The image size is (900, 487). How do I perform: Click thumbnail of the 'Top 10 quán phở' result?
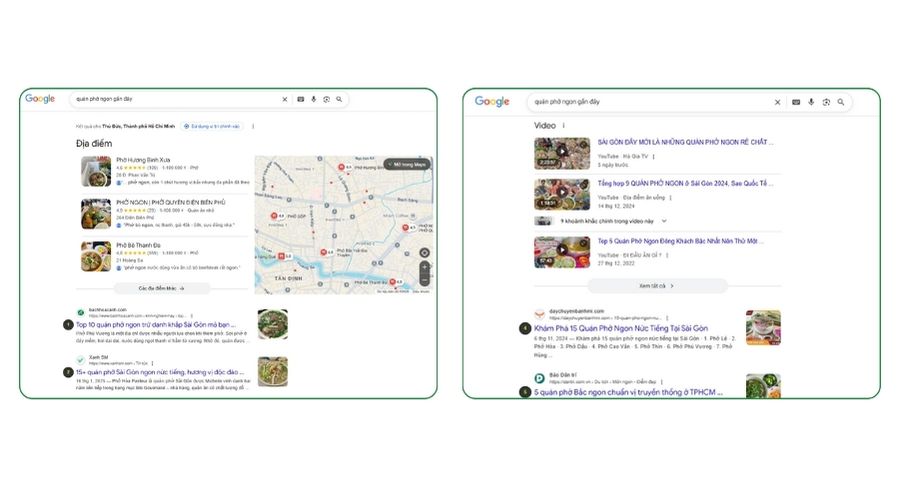point(273,324)
